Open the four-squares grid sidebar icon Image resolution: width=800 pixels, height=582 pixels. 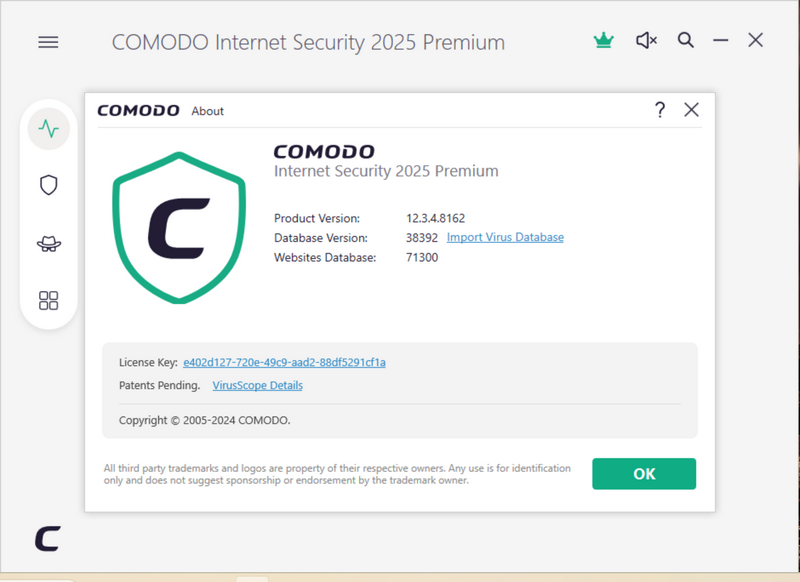[48, 300]
